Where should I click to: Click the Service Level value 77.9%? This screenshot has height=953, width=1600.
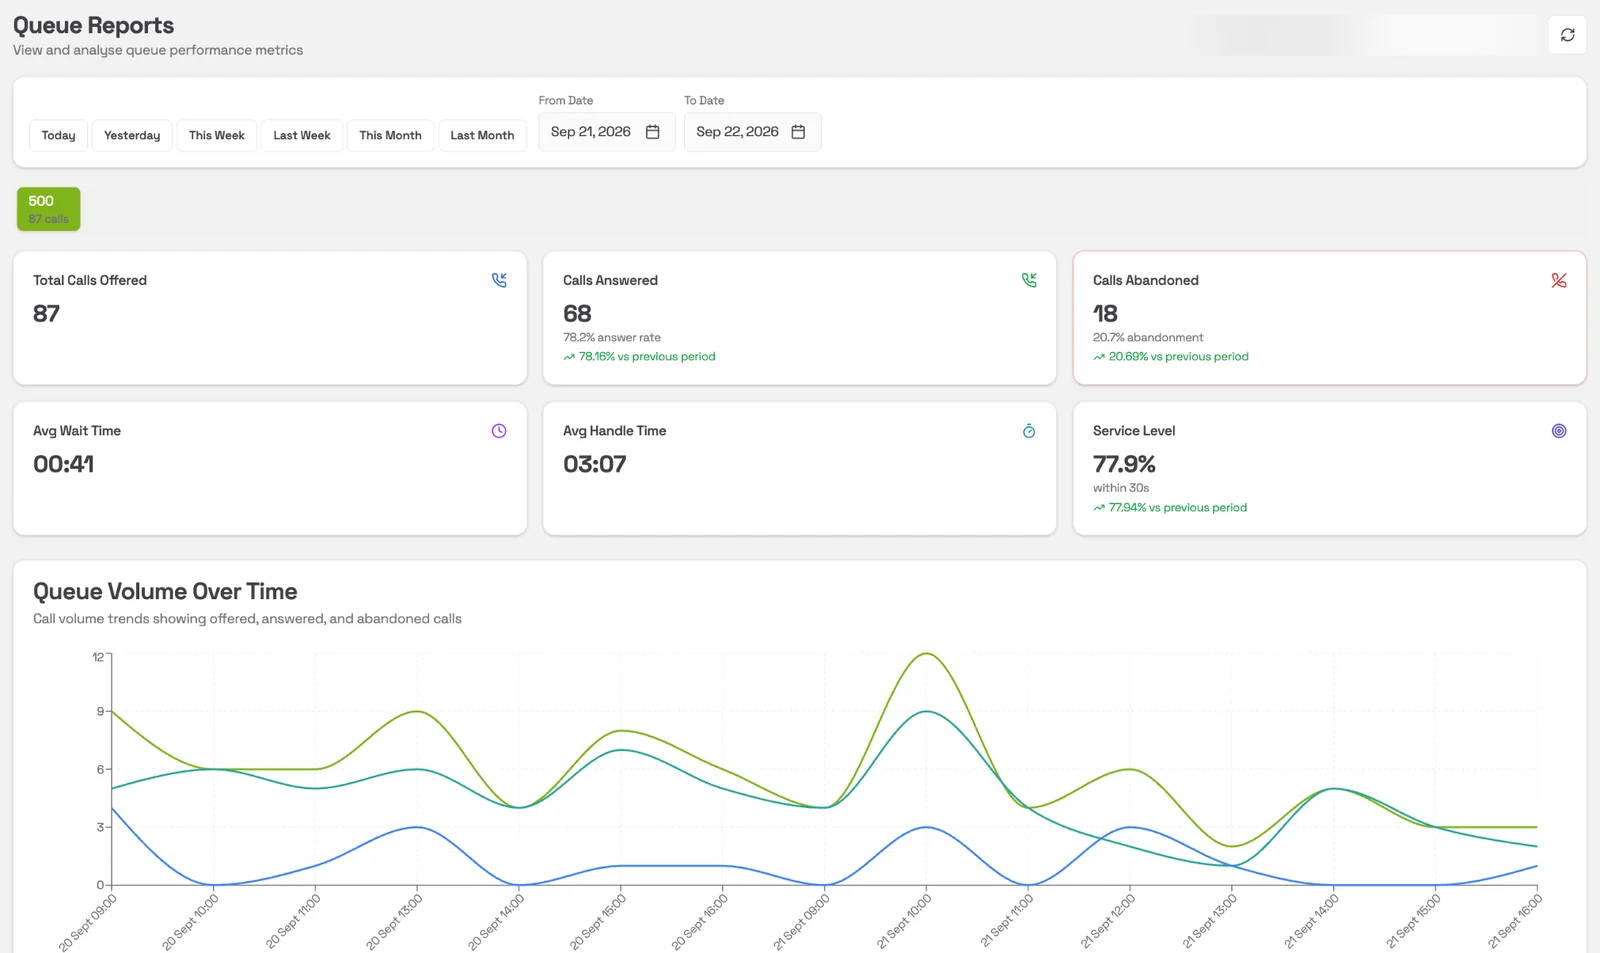1124,464
